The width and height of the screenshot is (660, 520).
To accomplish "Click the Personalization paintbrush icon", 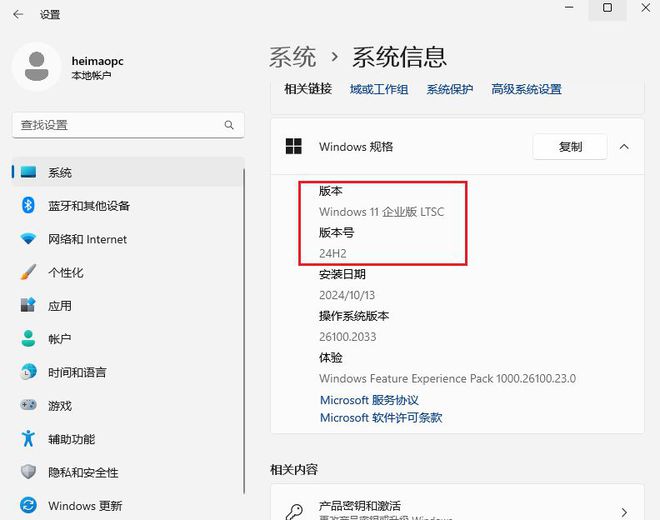I will (x=28, y=272).
